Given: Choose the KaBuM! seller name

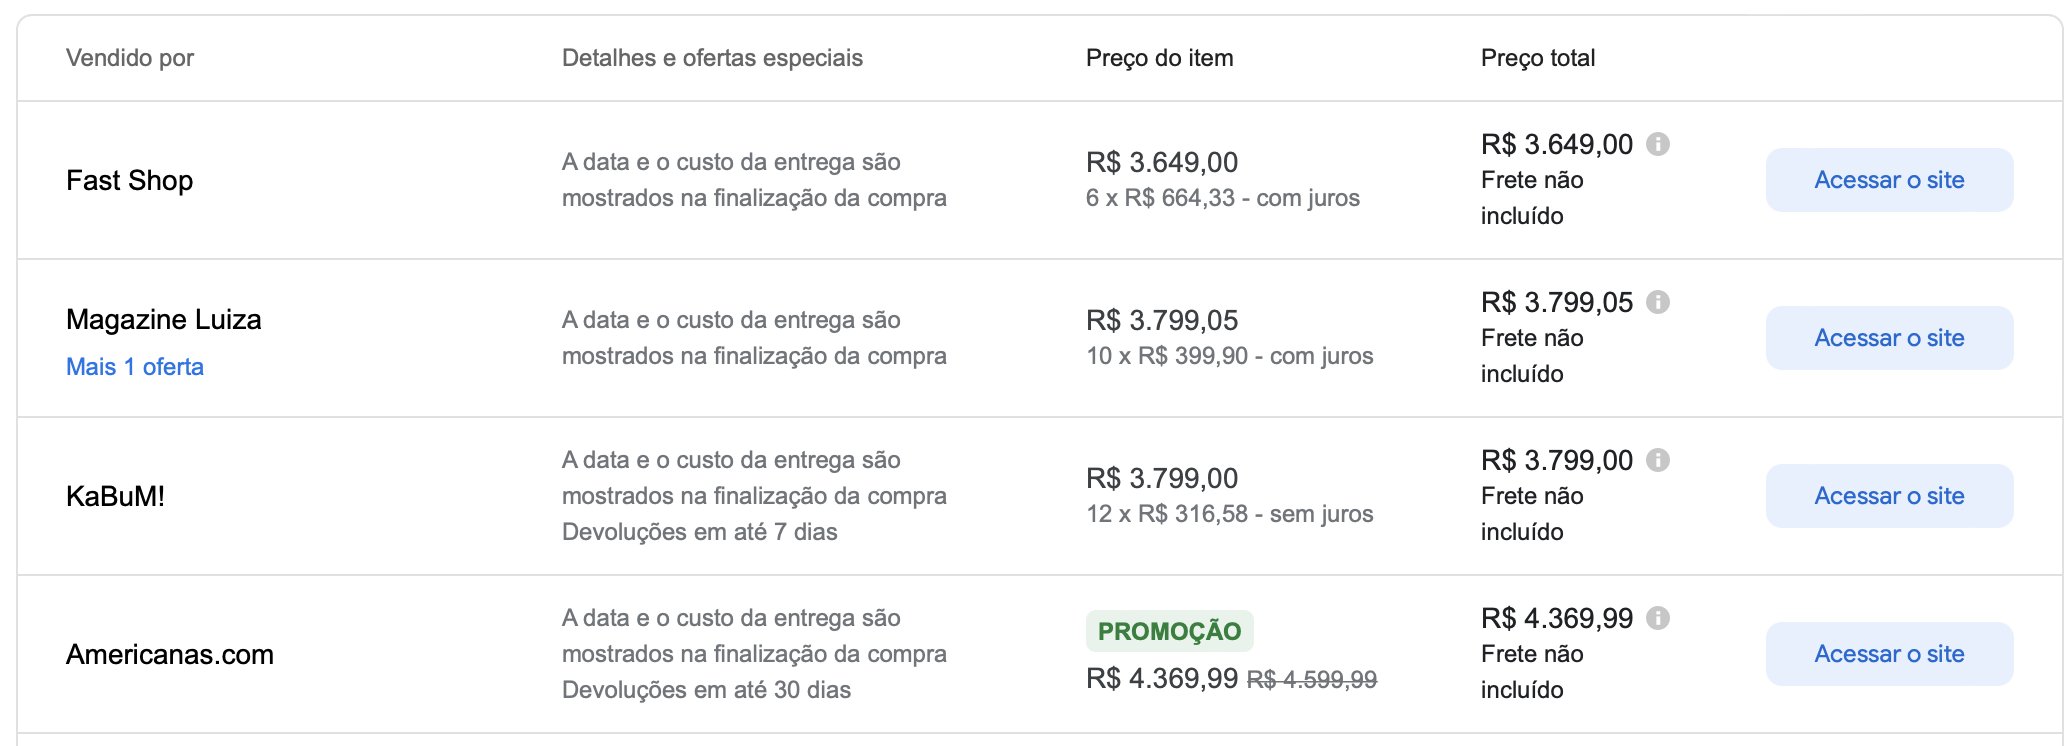Looking at the screenshot, I should [116, 496].
